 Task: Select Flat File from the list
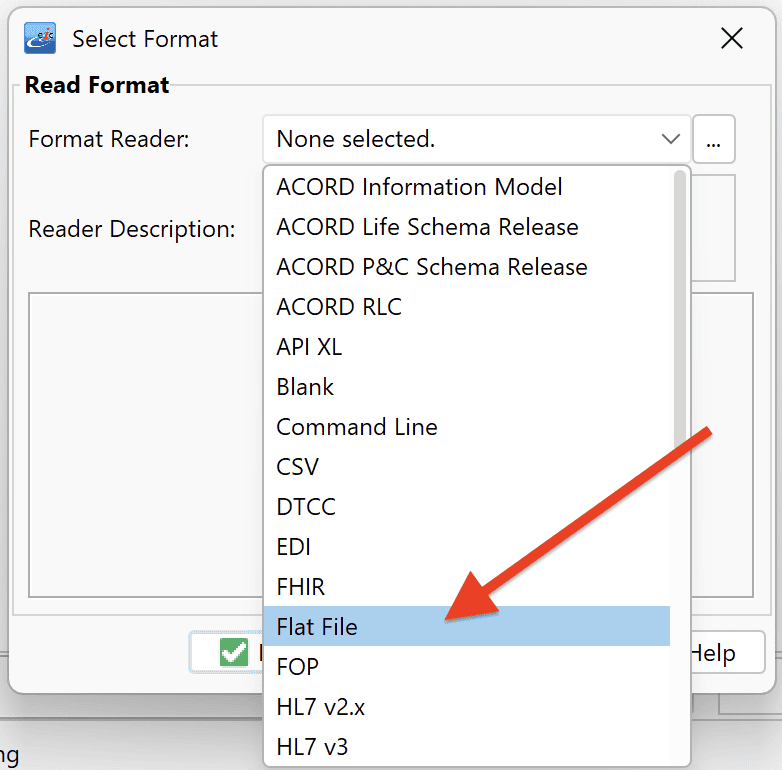(466, 626)
